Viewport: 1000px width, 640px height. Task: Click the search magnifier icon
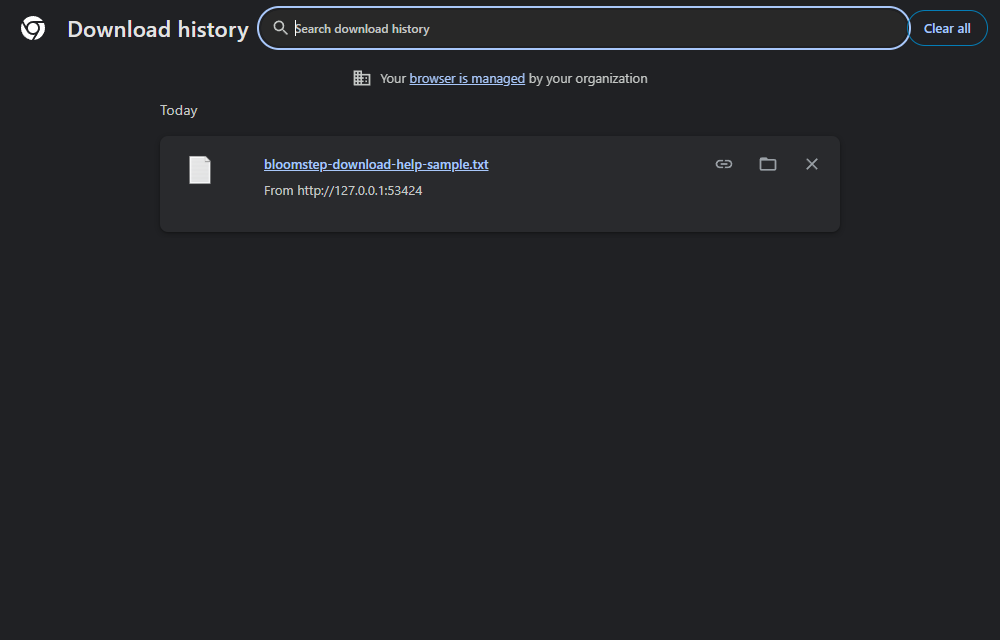[280, 28]
